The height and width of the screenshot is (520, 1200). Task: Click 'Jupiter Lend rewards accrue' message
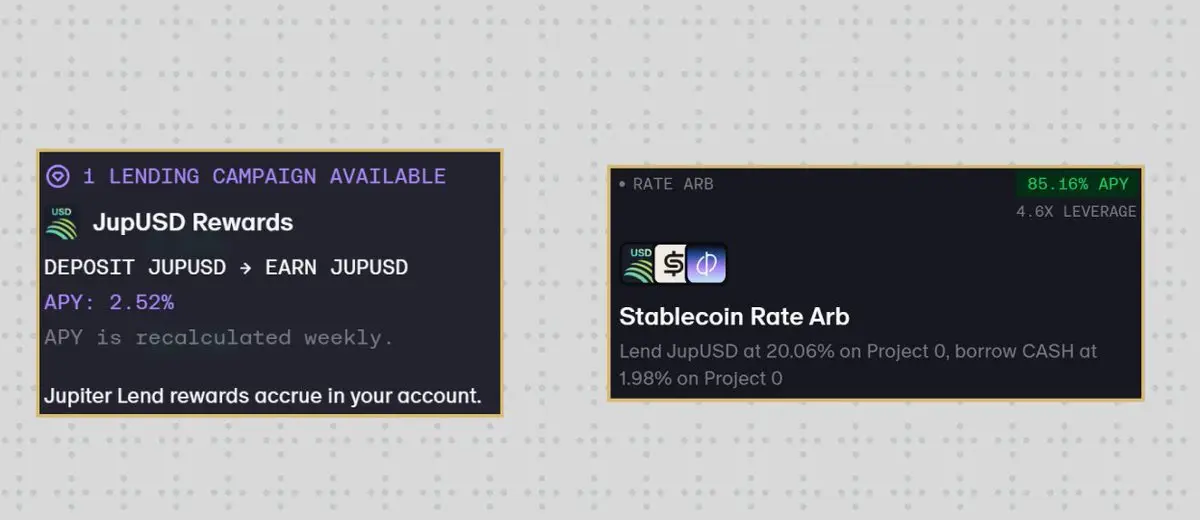262,396
